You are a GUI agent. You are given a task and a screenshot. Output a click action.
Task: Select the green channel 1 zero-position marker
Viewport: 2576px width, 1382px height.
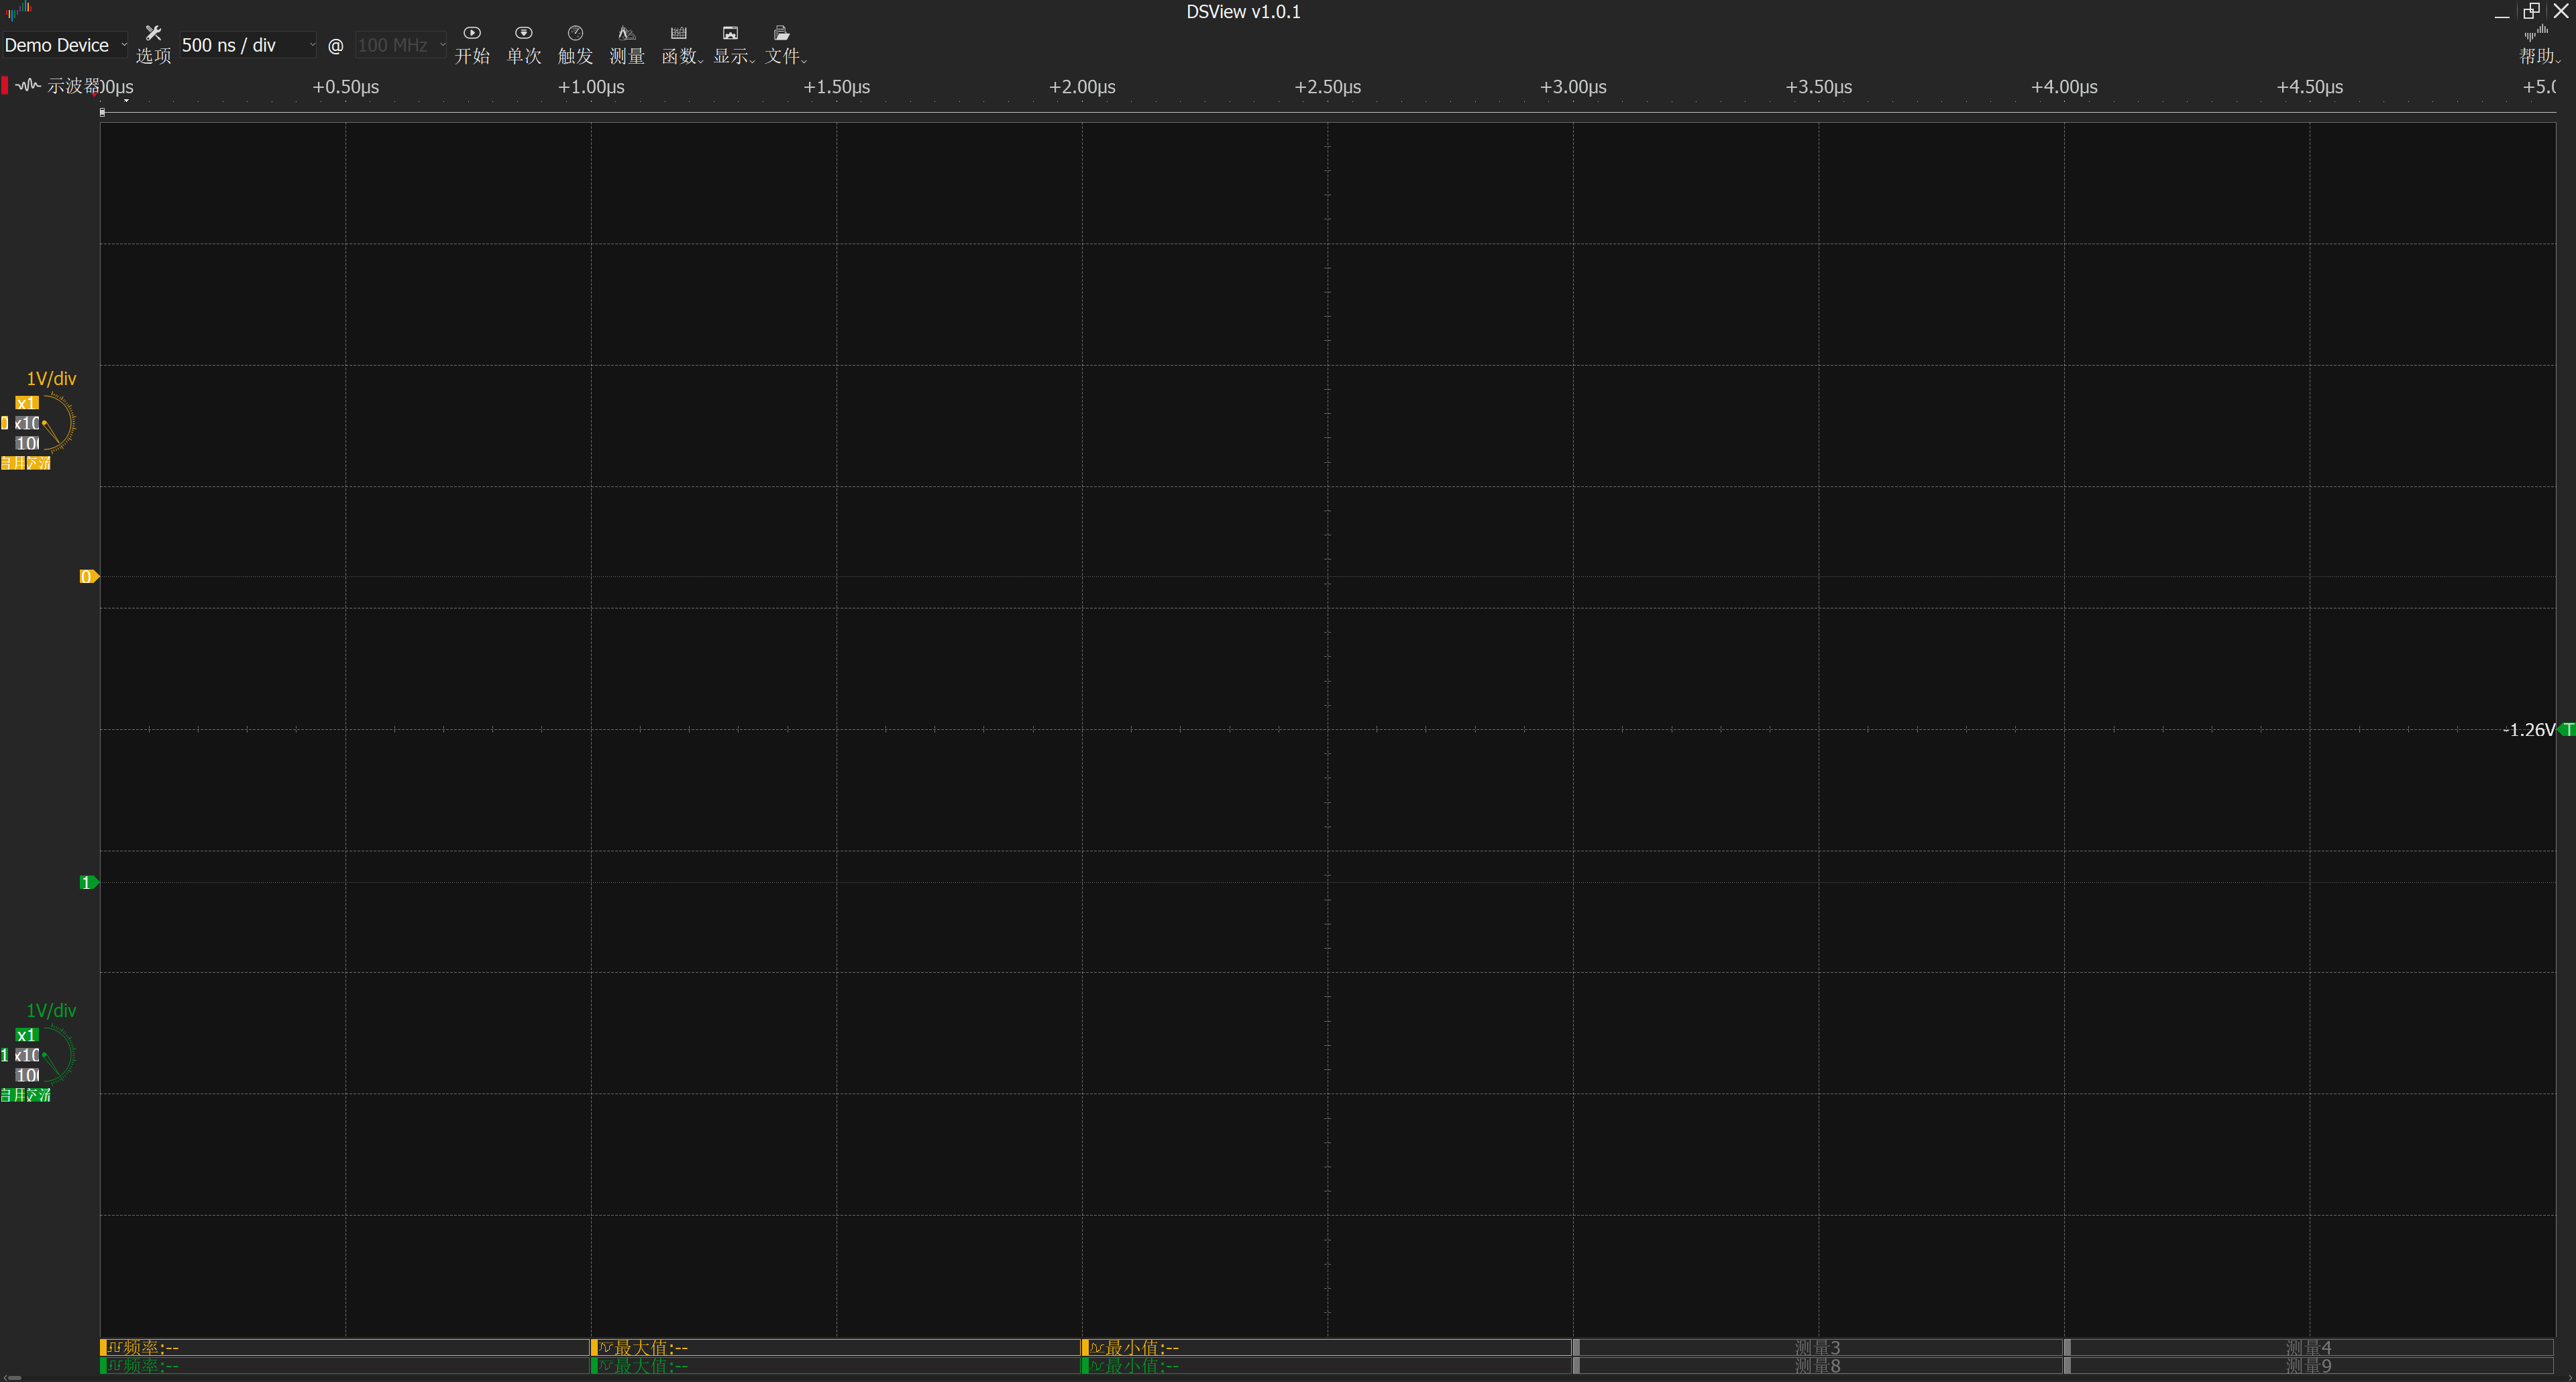[89, 882]
